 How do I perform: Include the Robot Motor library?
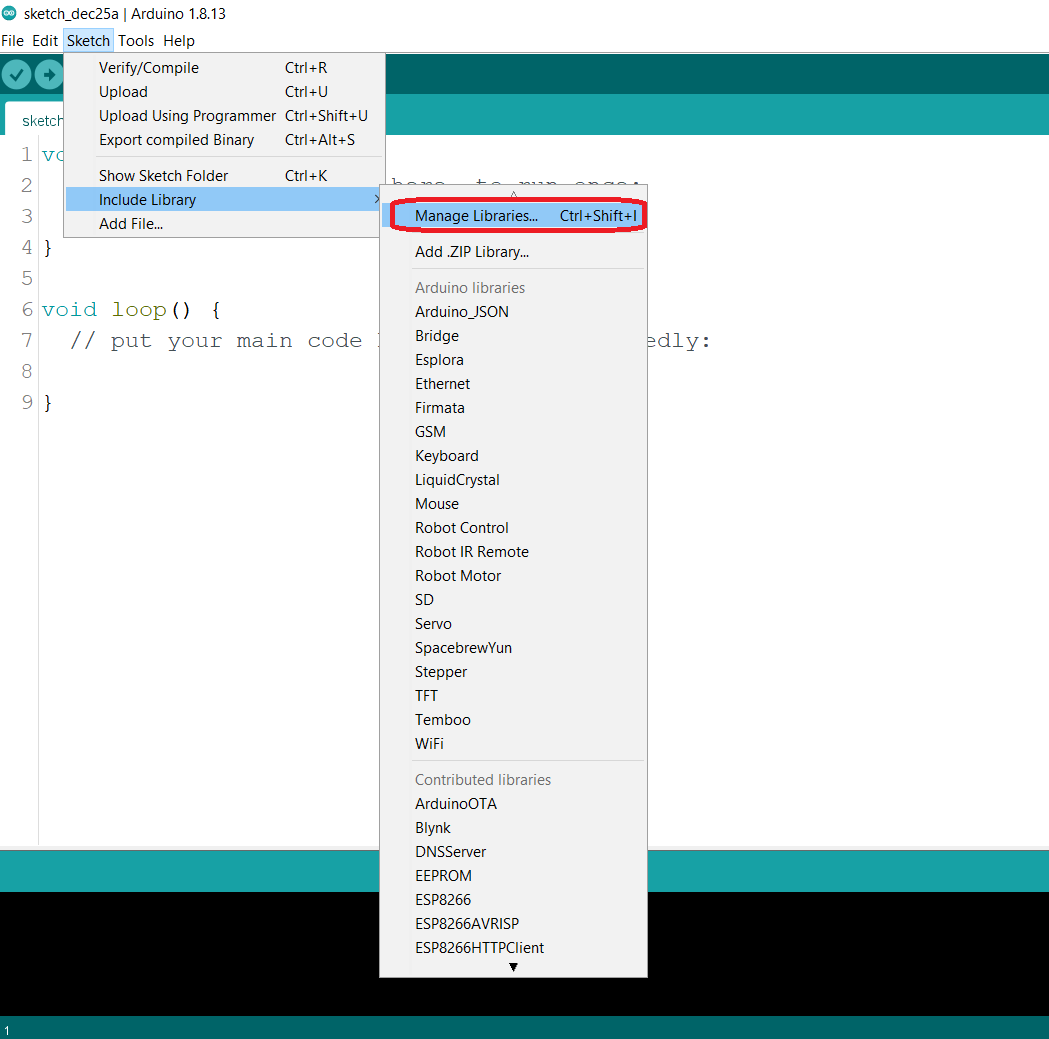click(513, 576)
